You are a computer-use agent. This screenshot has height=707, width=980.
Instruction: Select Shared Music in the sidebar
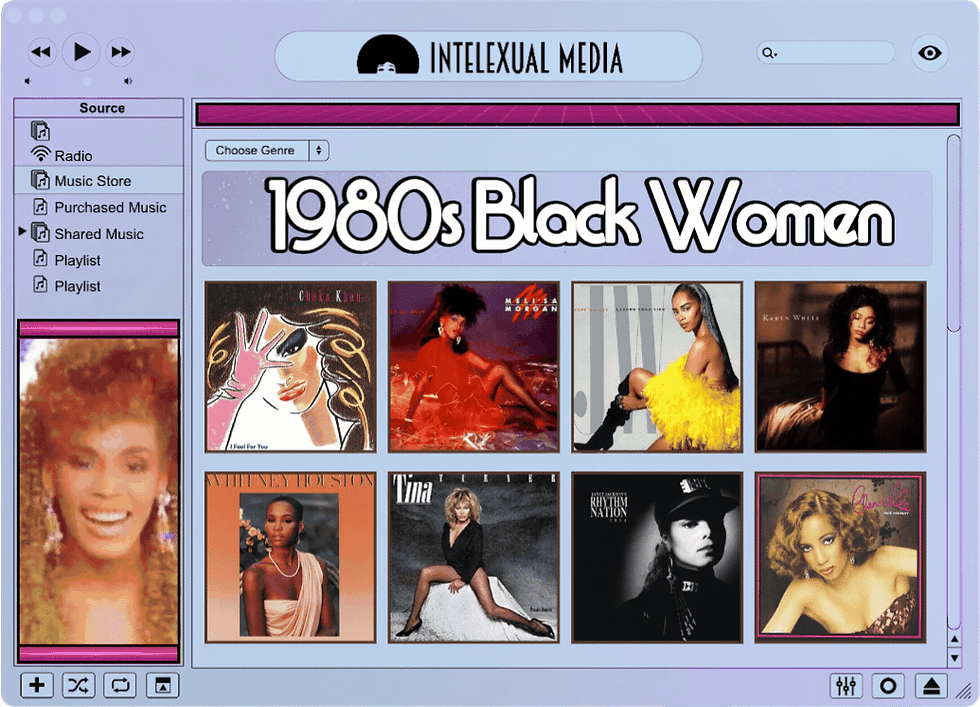pyautogui.click(x=99, y=234)
